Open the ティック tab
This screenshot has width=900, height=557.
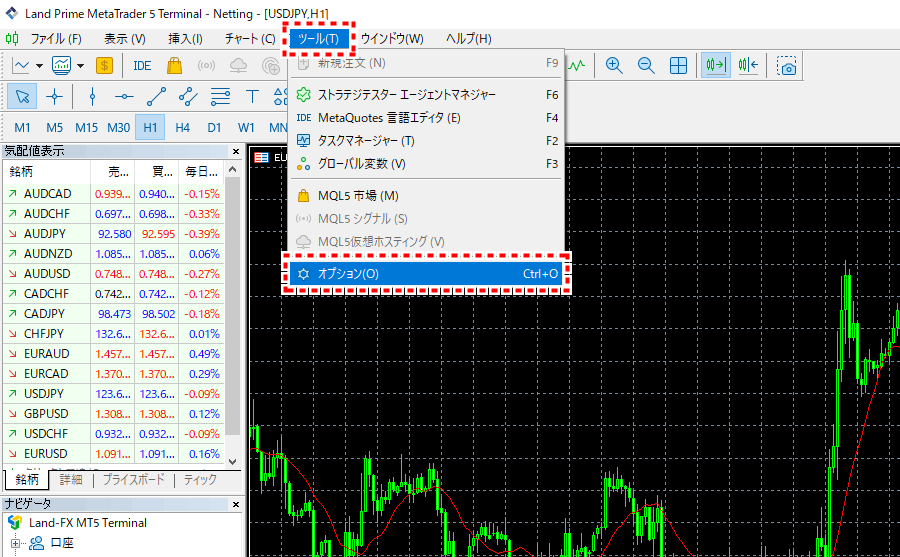coord(200,479)
